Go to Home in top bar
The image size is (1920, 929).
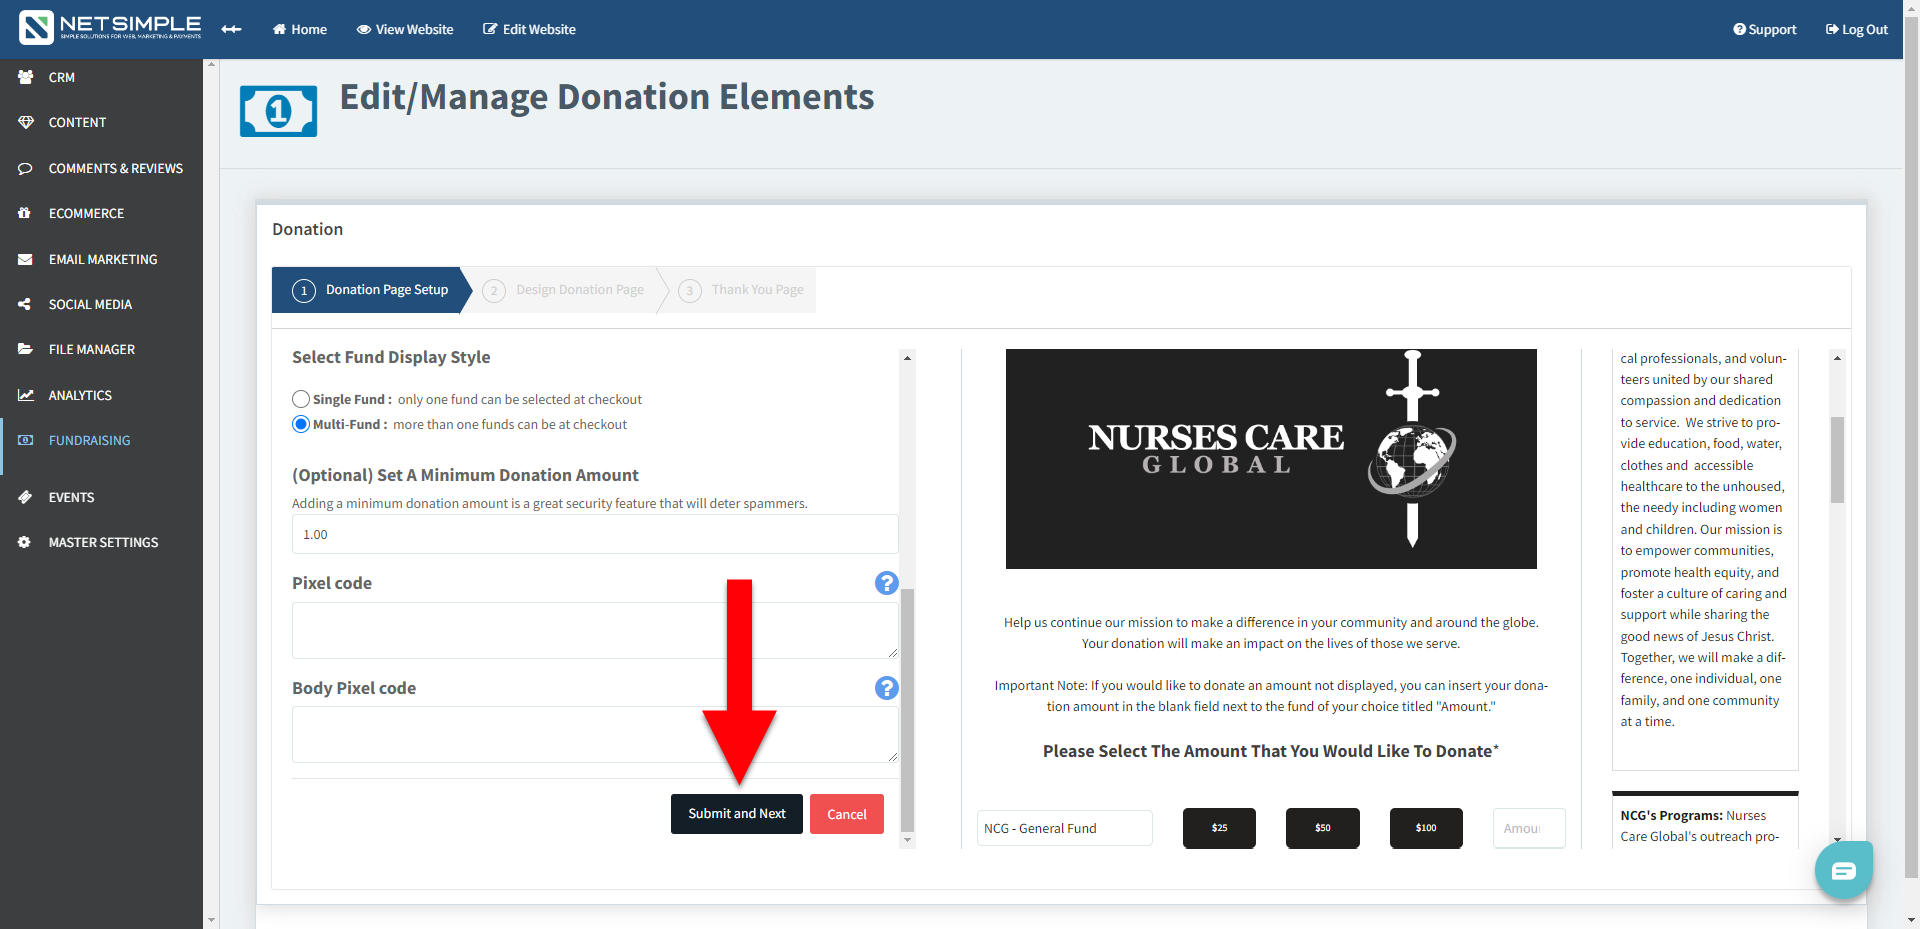(300, 29)
